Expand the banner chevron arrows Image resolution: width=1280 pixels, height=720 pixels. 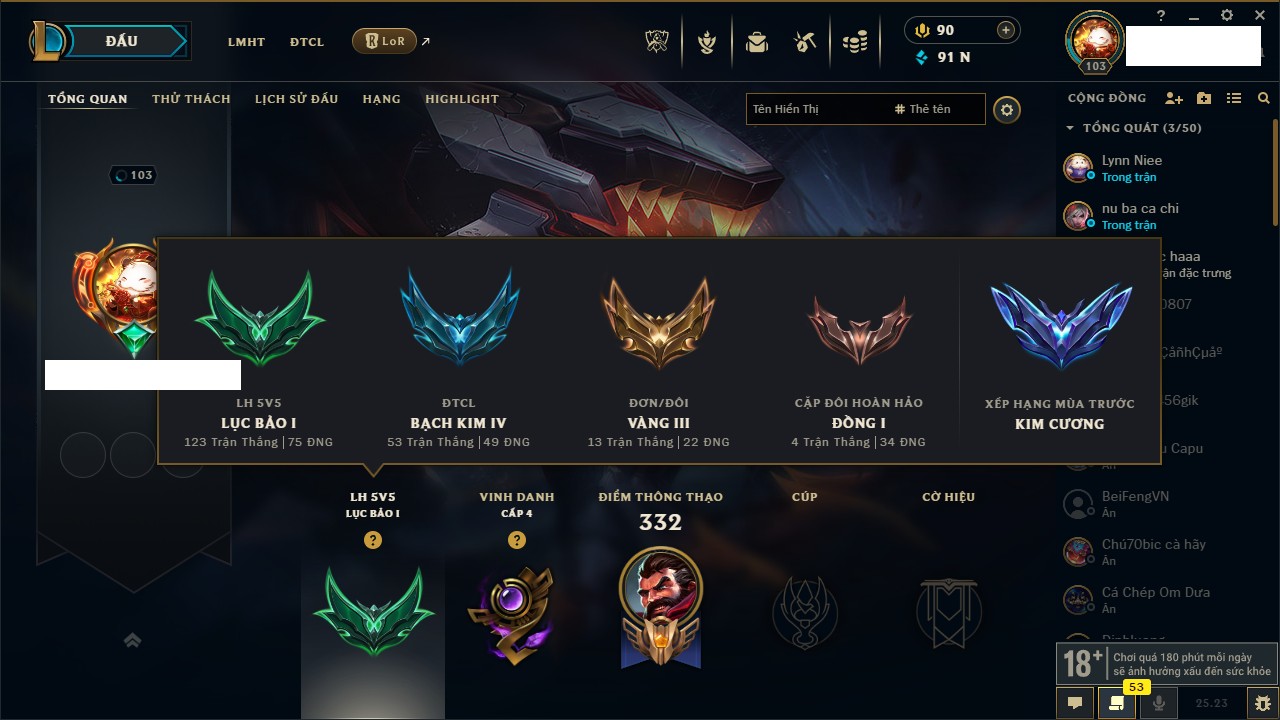point(132,640)
